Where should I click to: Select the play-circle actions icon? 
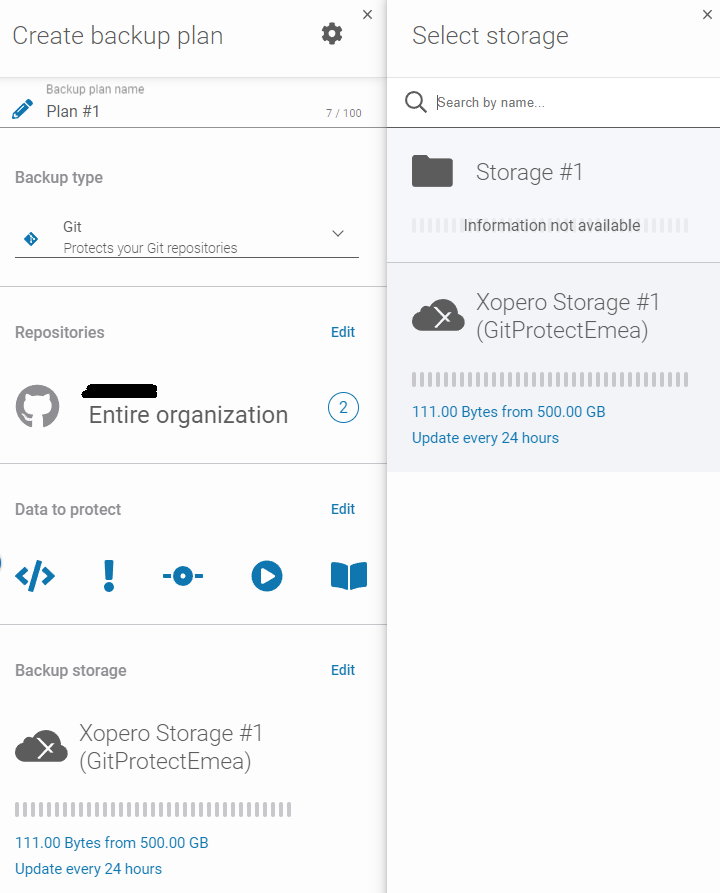tap(267, 576)
